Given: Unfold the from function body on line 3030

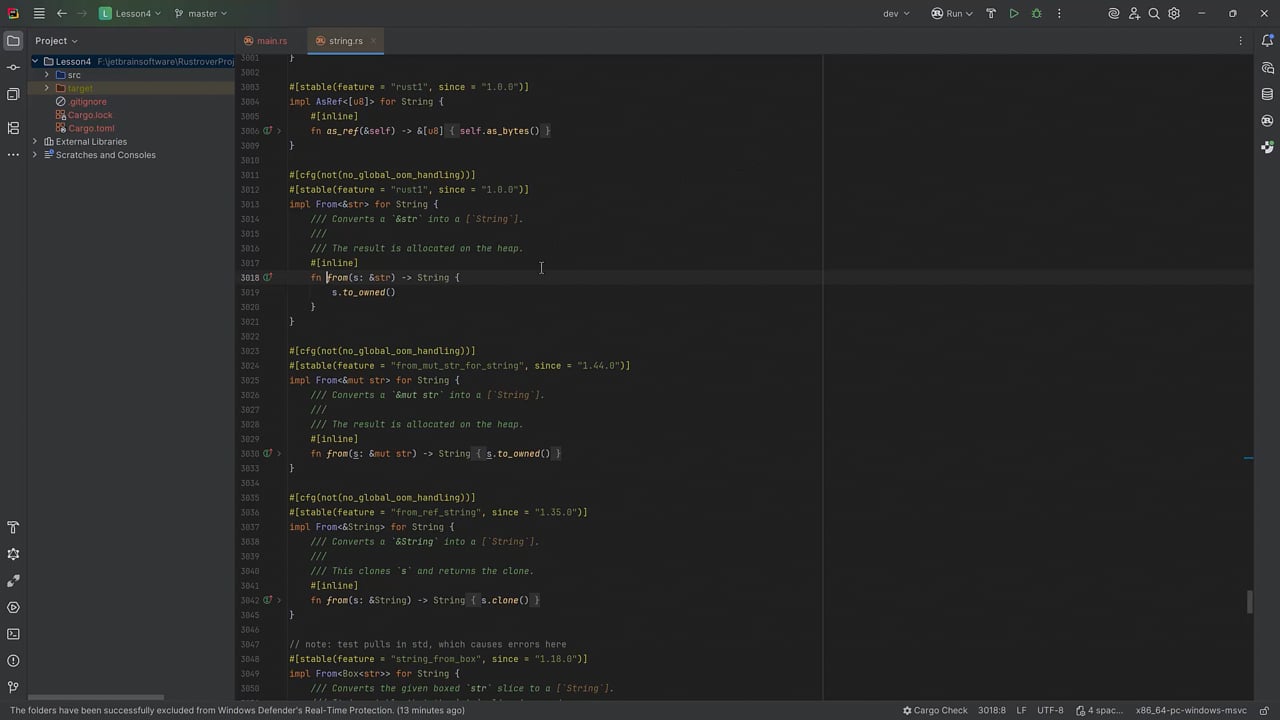Looking at the screenshot, I should pos(279,454).
